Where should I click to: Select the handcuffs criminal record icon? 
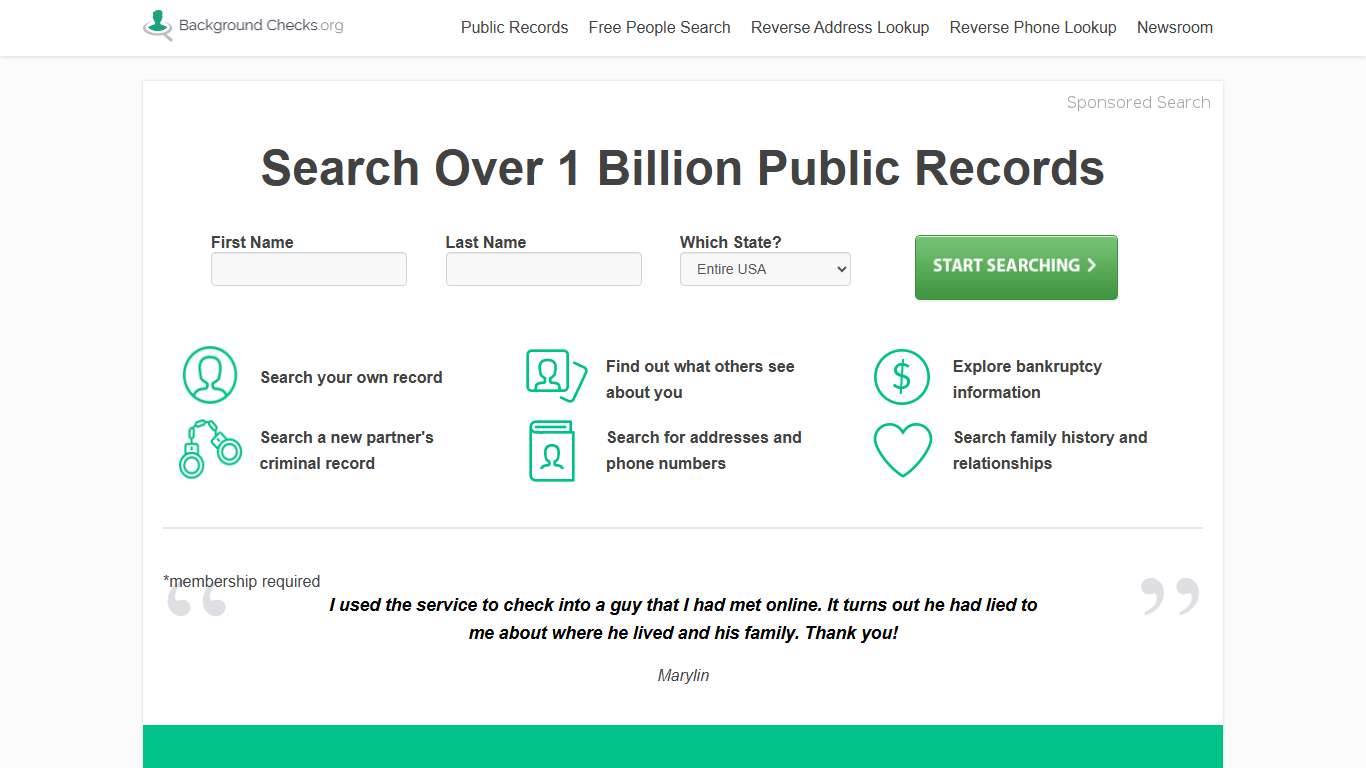(209, 450)
